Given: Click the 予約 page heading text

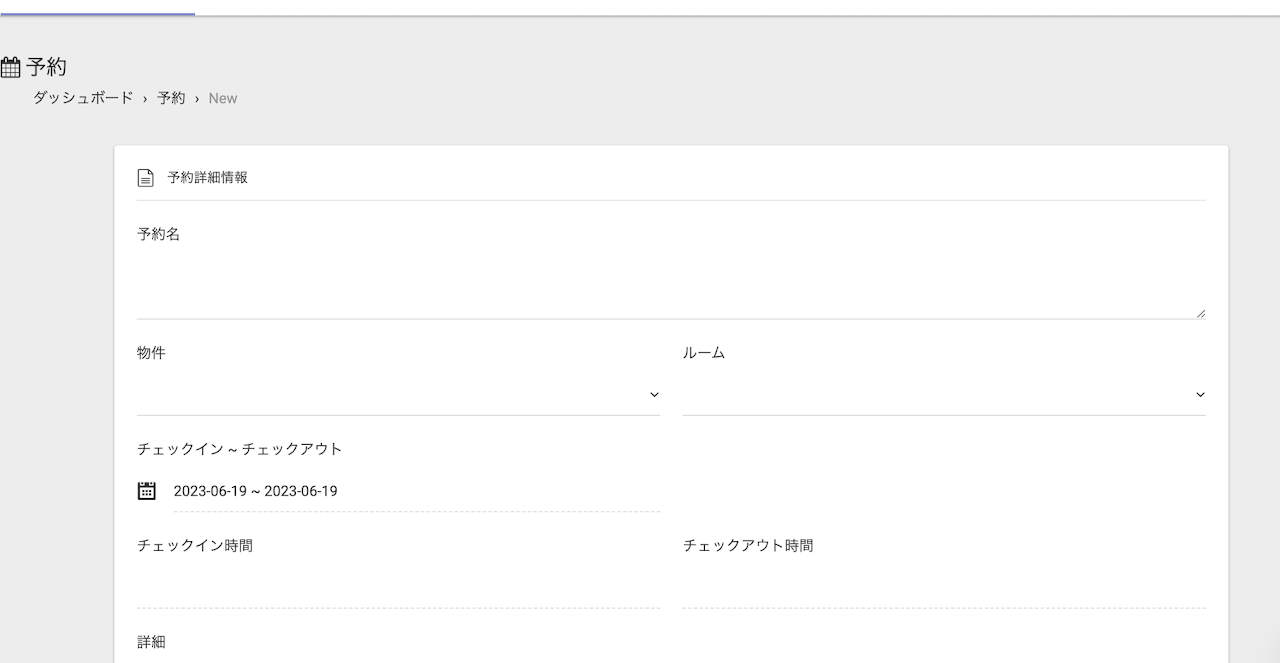Looking at the screenshot, I should (x=46, y=68).
